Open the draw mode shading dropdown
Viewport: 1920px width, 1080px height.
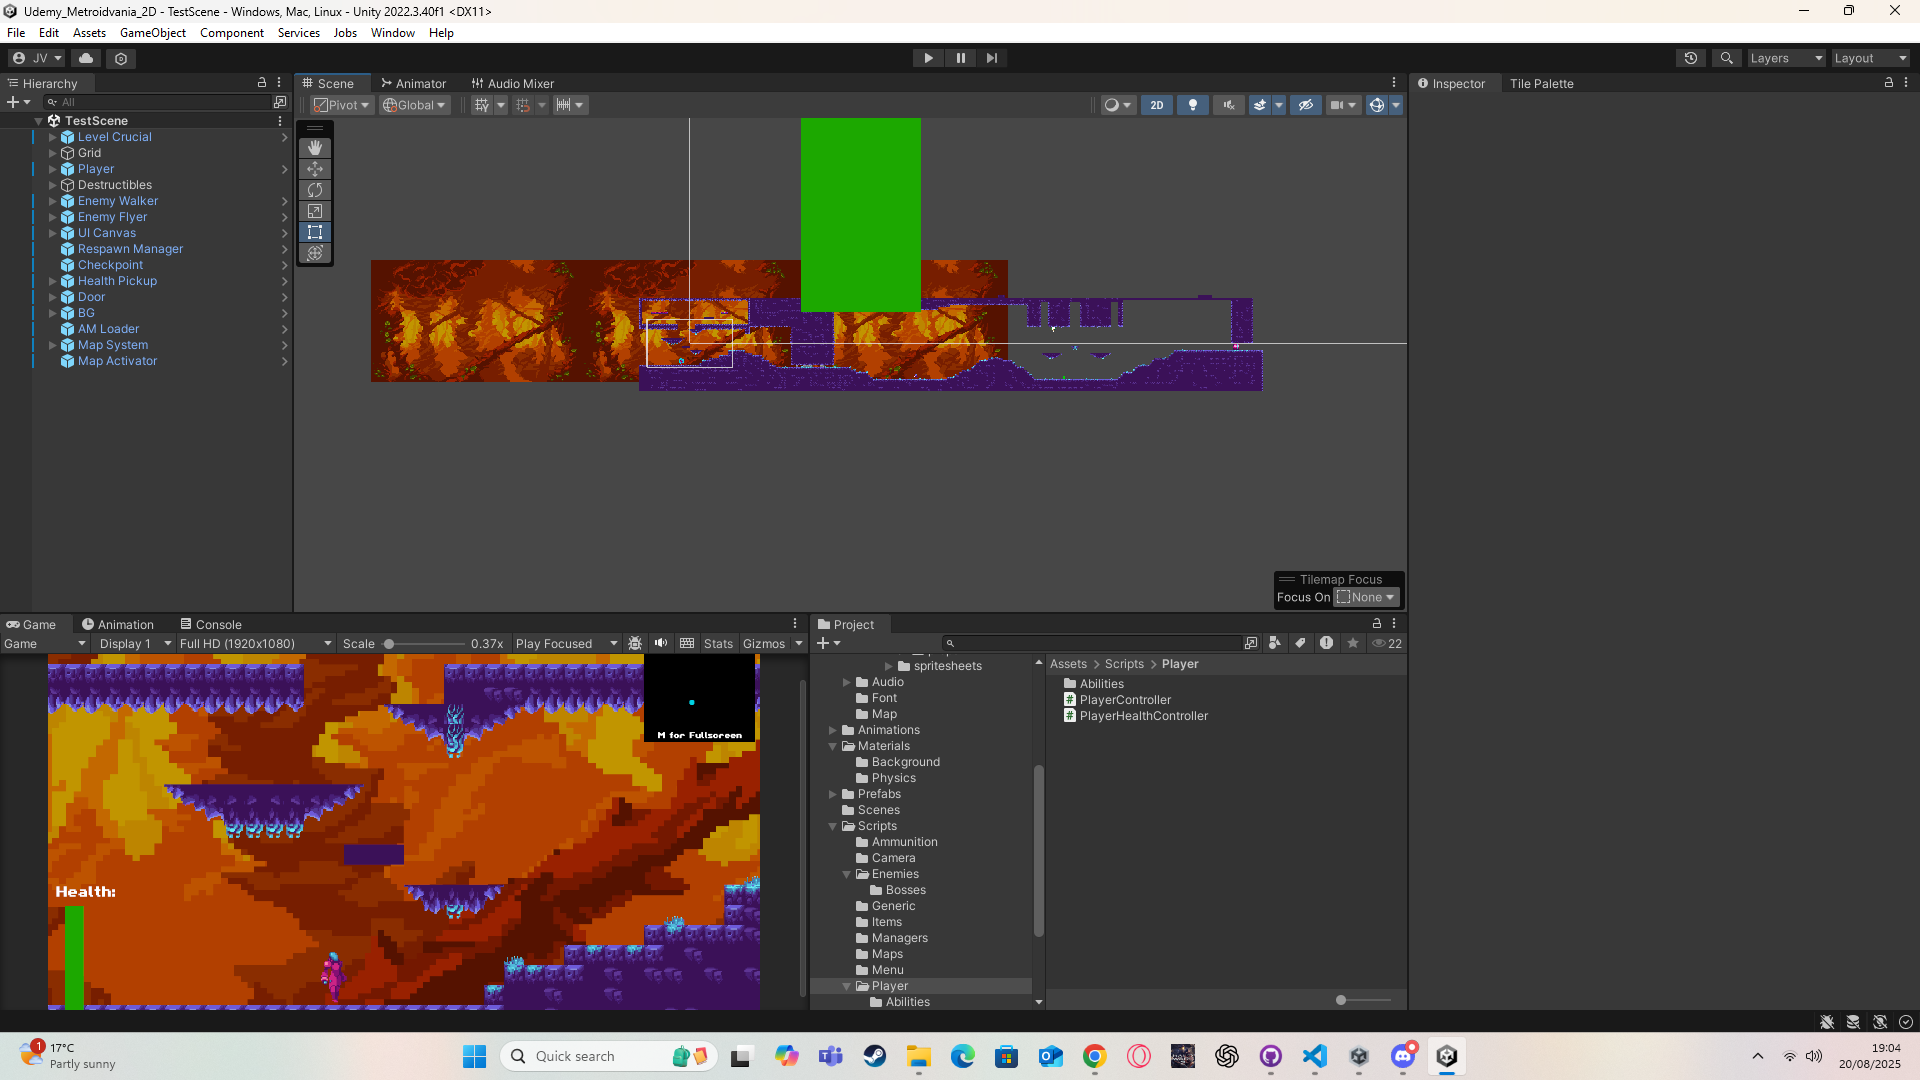pos(1118,105)
